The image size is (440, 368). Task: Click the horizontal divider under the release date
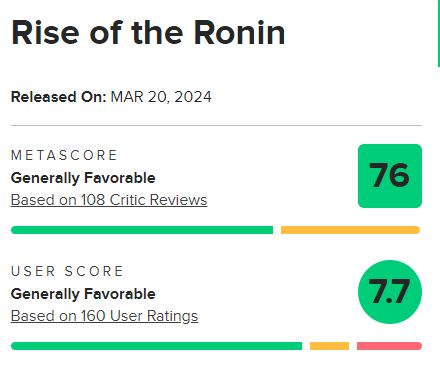click(216, 126)
